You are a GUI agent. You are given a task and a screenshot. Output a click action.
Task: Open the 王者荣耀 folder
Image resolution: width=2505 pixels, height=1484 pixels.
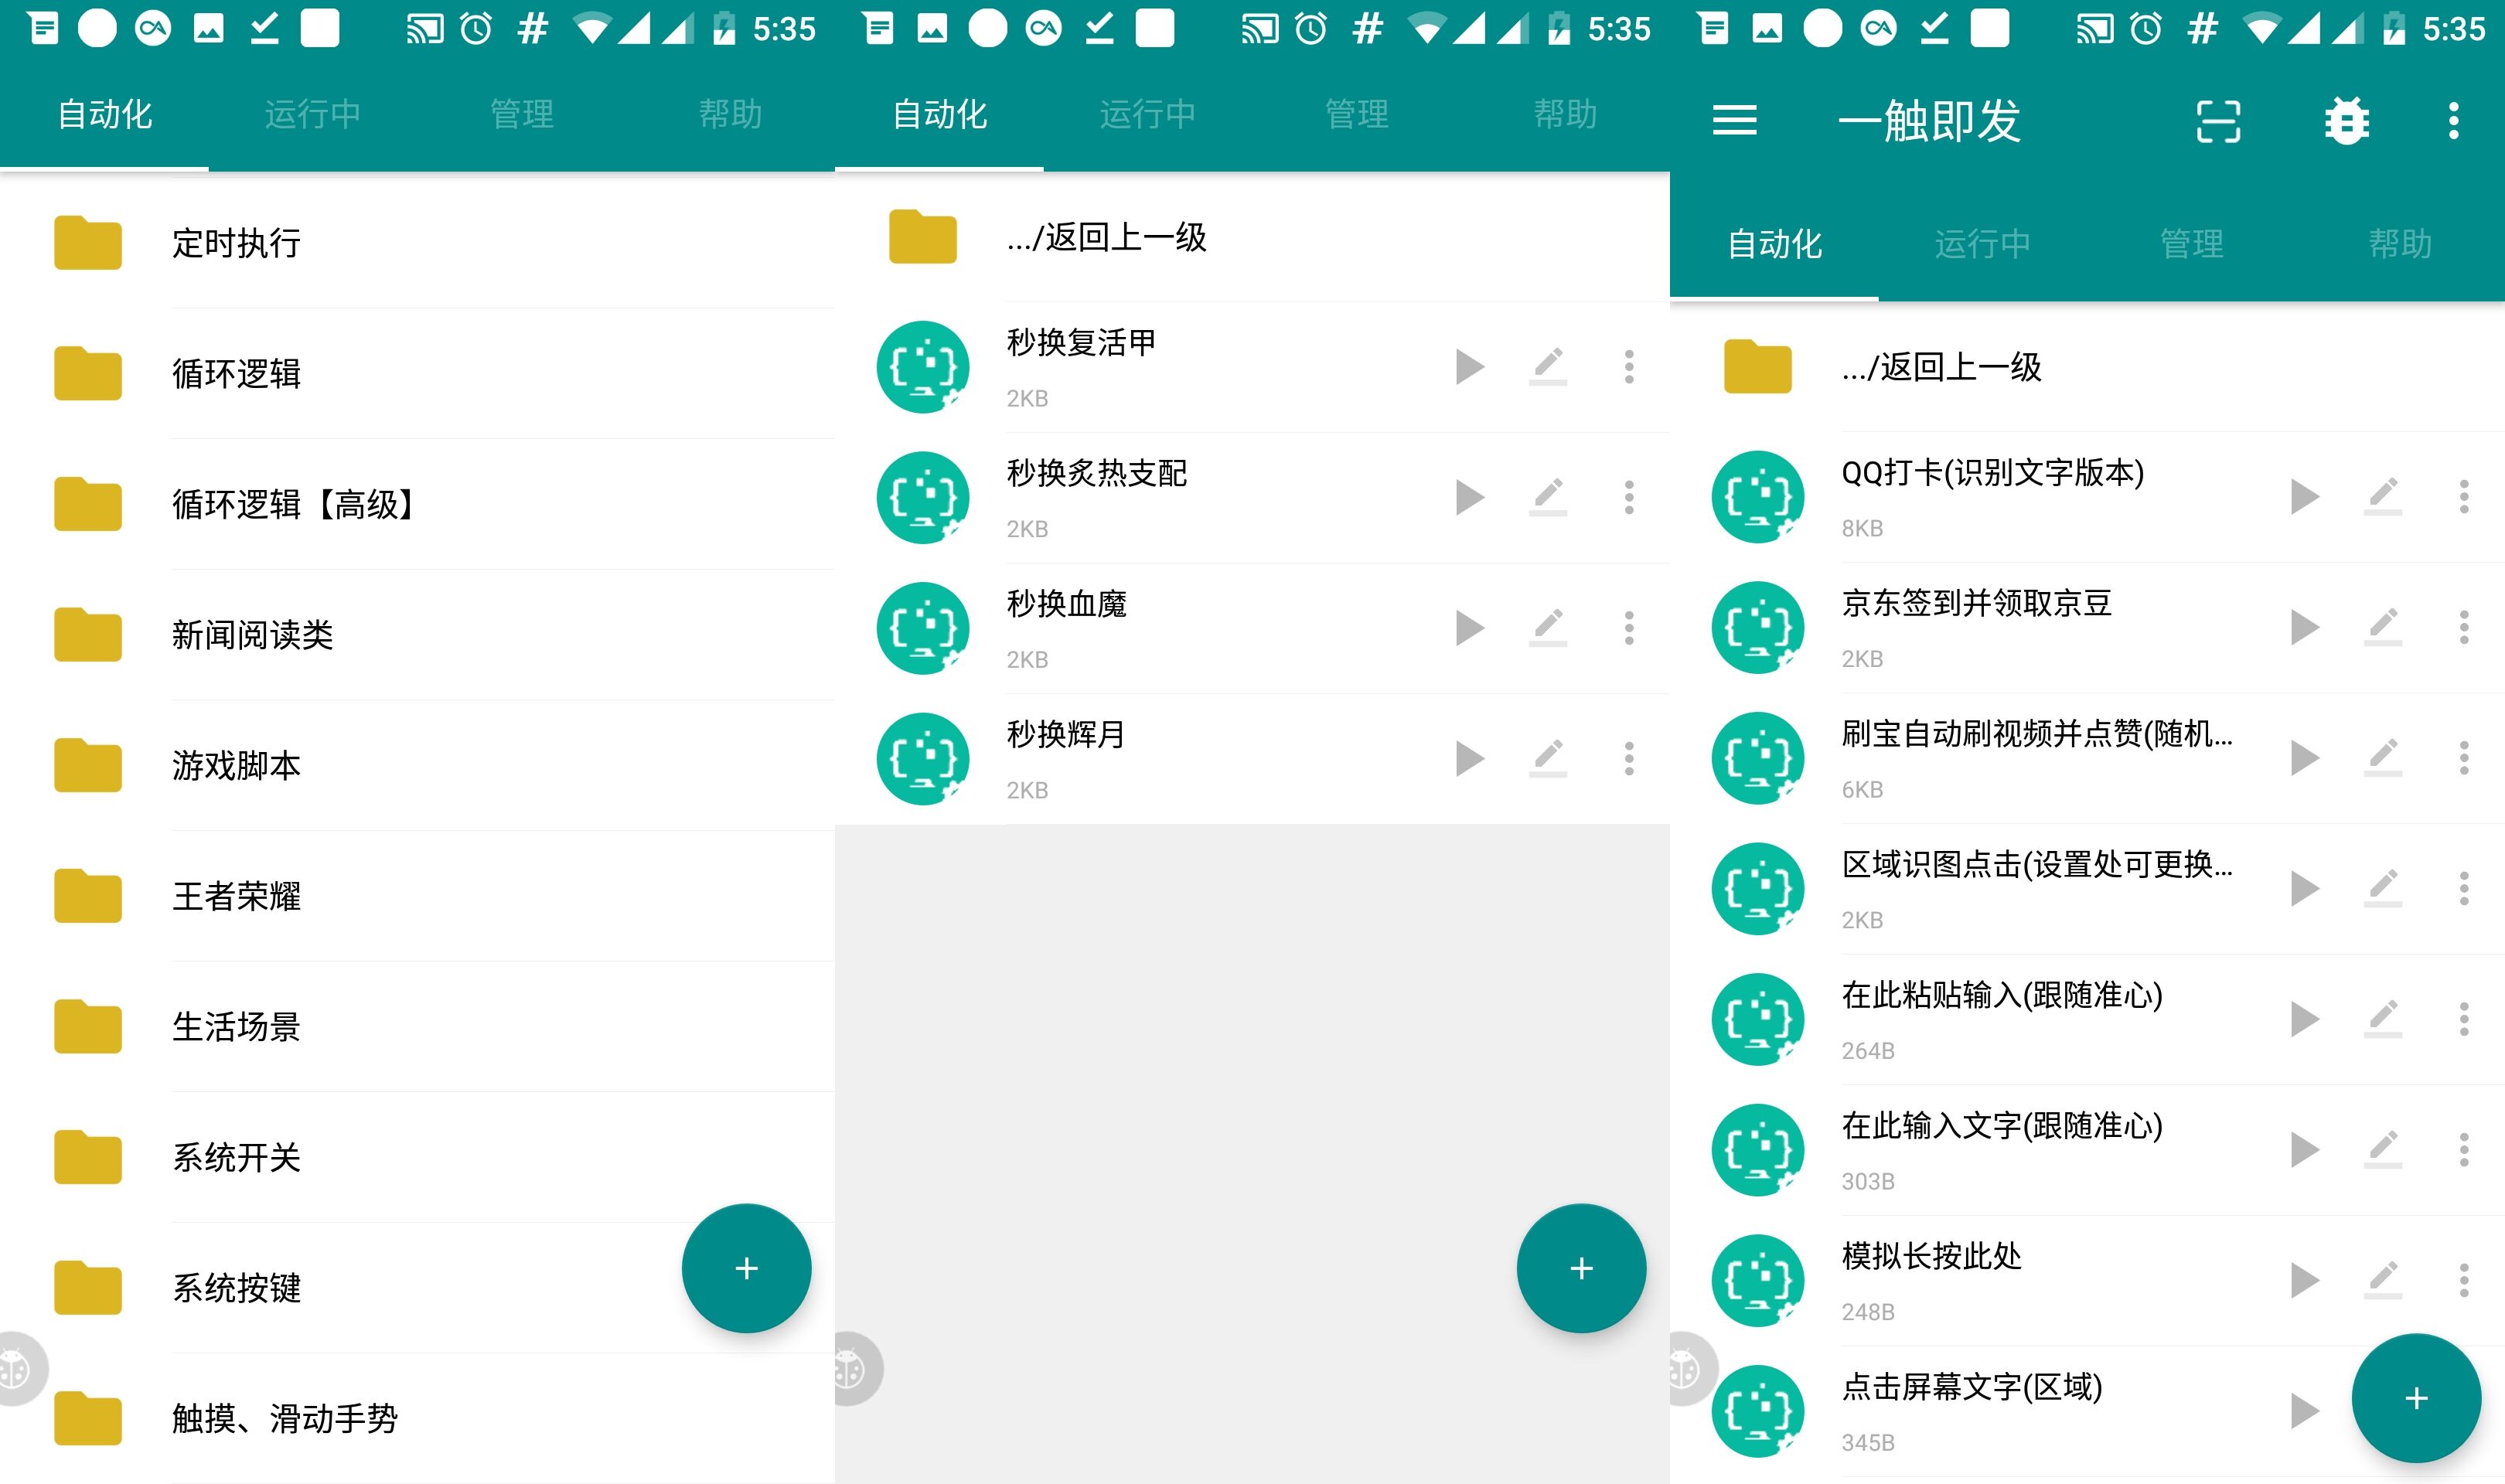tap(237, 896)
